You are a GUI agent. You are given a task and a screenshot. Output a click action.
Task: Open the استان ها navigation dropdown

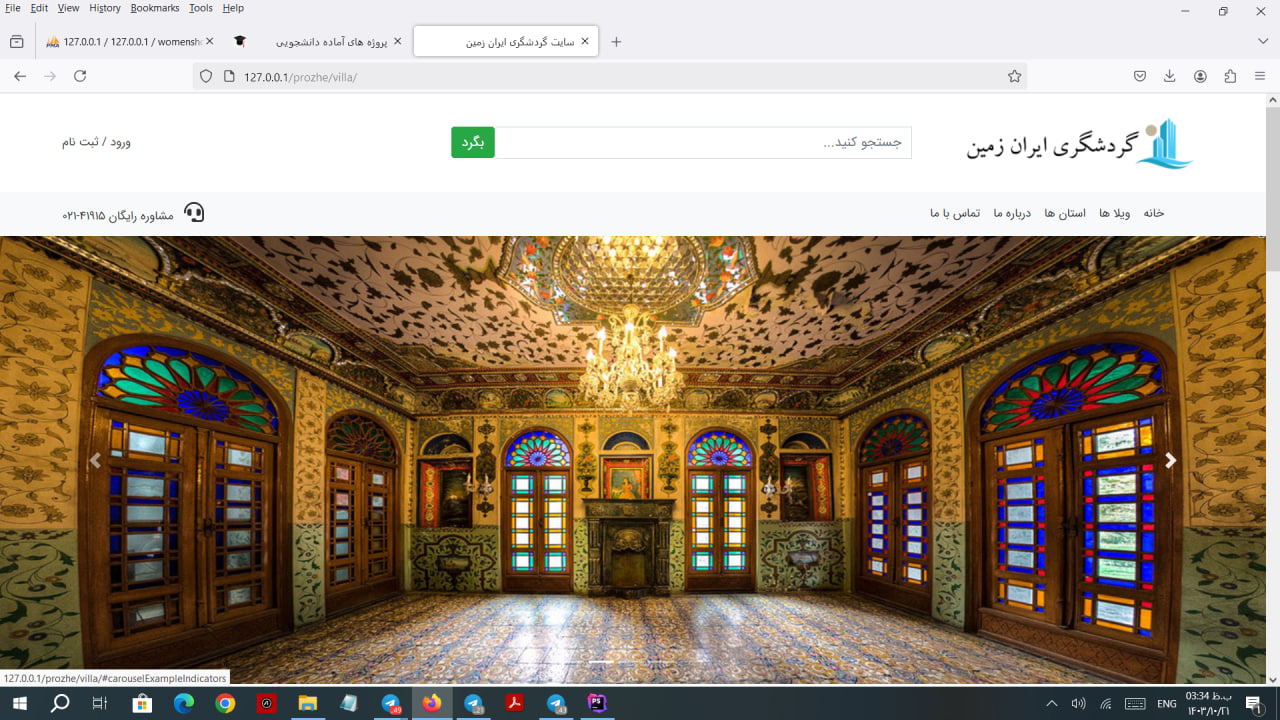pos(1063,212)
